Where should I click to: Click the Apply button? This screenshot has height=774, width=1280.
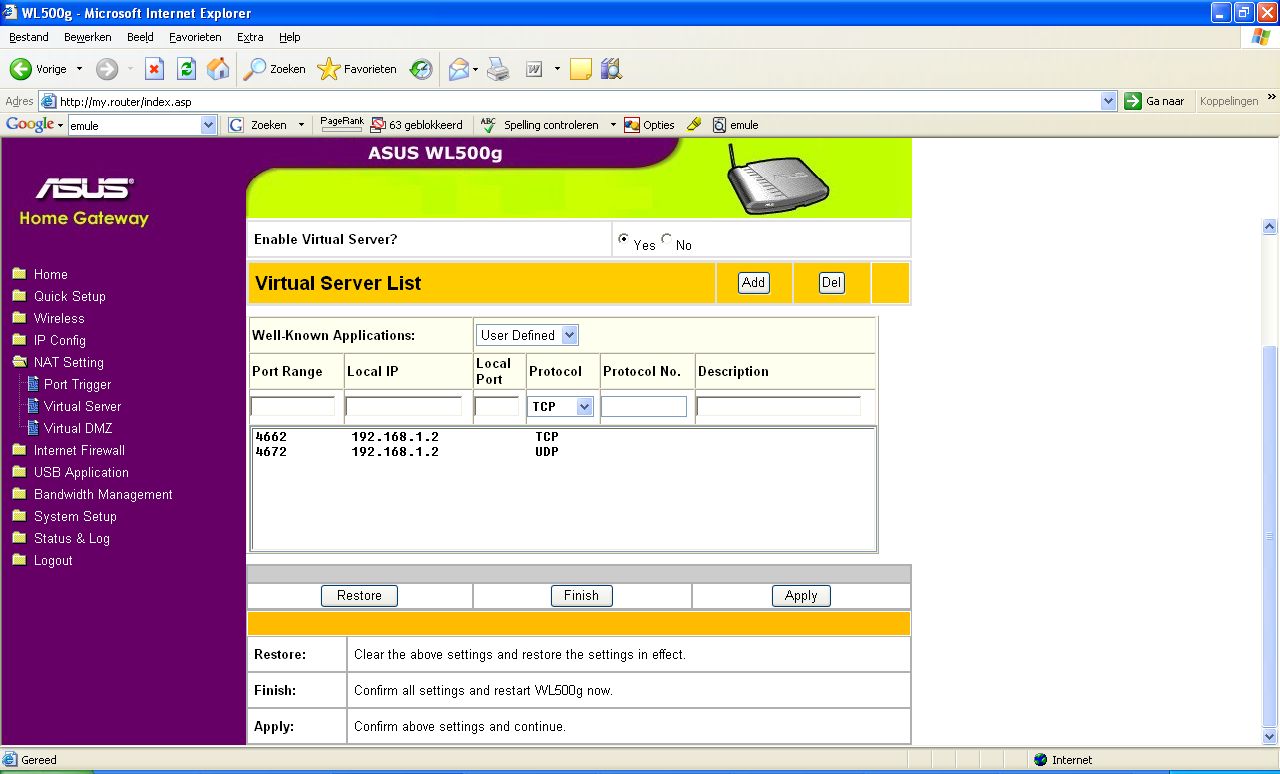[801, 596]
